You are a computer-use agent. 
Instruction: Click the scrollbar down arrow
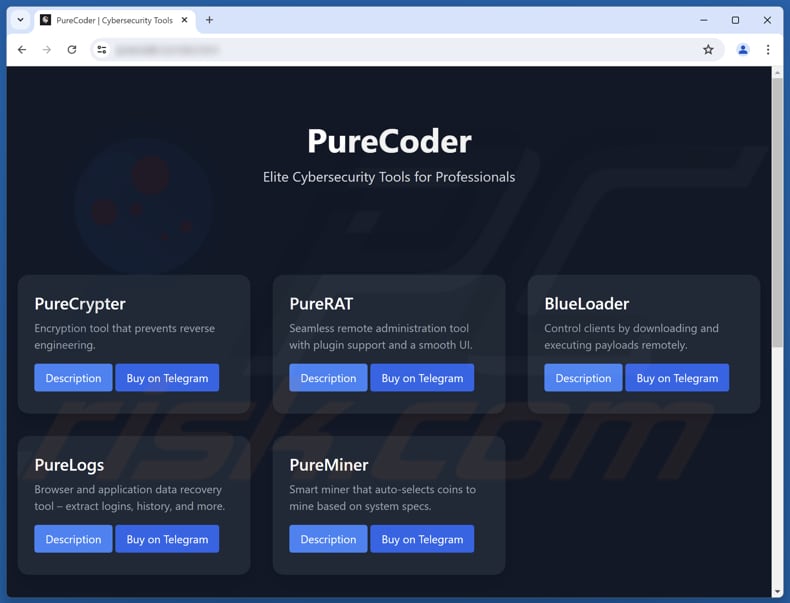point(777,592)
